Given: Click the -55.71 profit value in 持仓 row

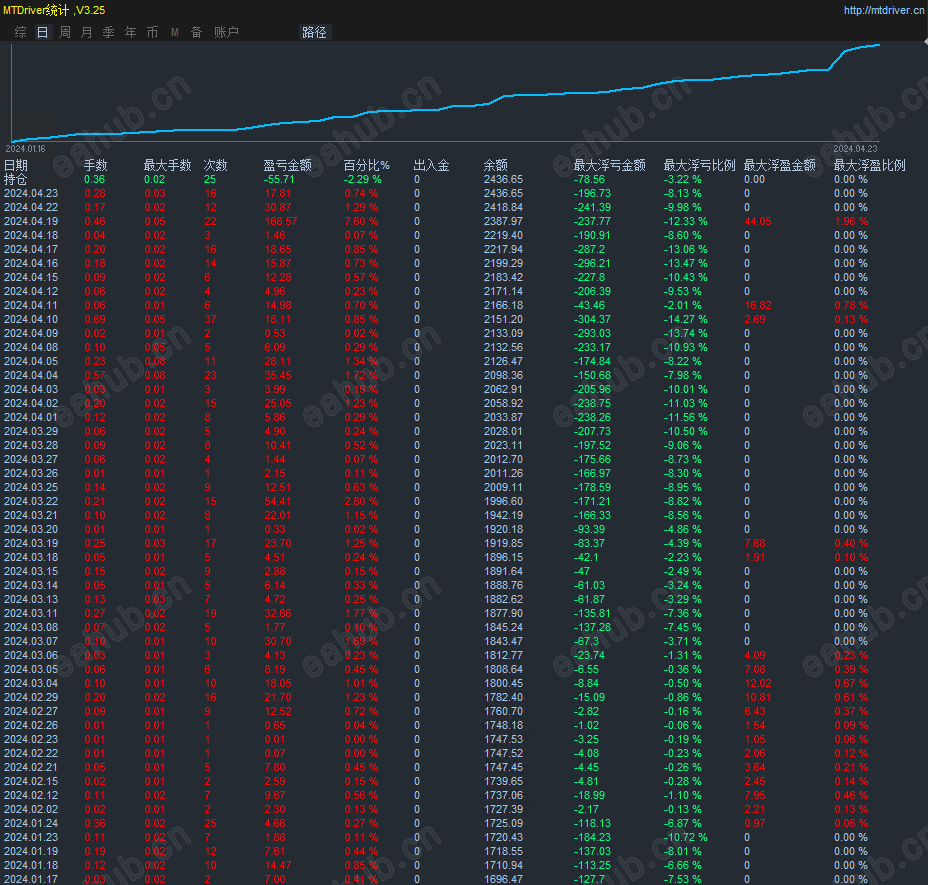Looking at the screenshot, I should [x=279, y=179].
